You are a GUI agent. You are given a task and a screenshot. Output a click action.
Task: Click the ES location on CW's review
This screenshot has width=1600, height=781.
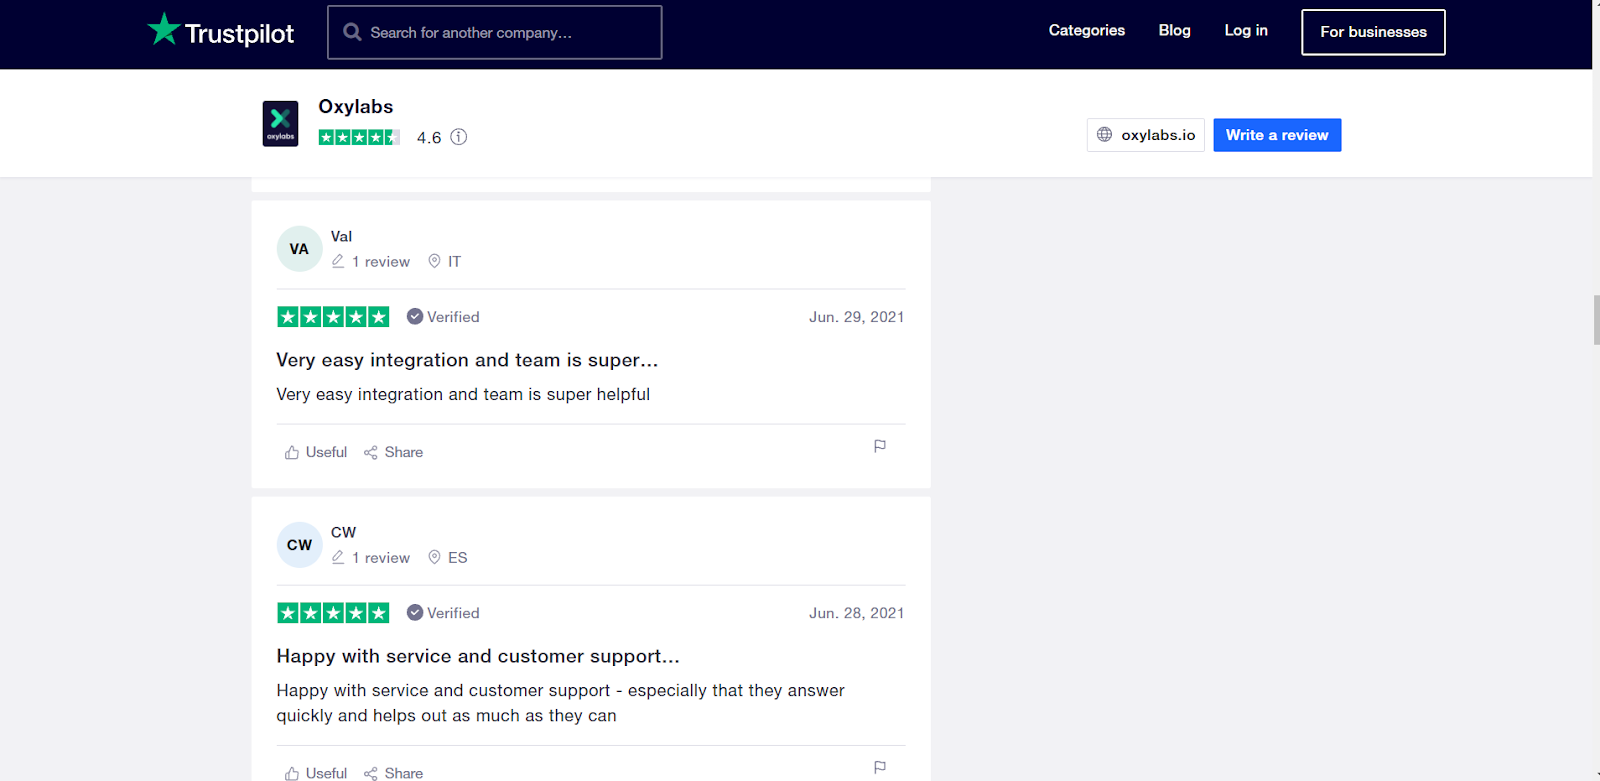pos(448,558)
